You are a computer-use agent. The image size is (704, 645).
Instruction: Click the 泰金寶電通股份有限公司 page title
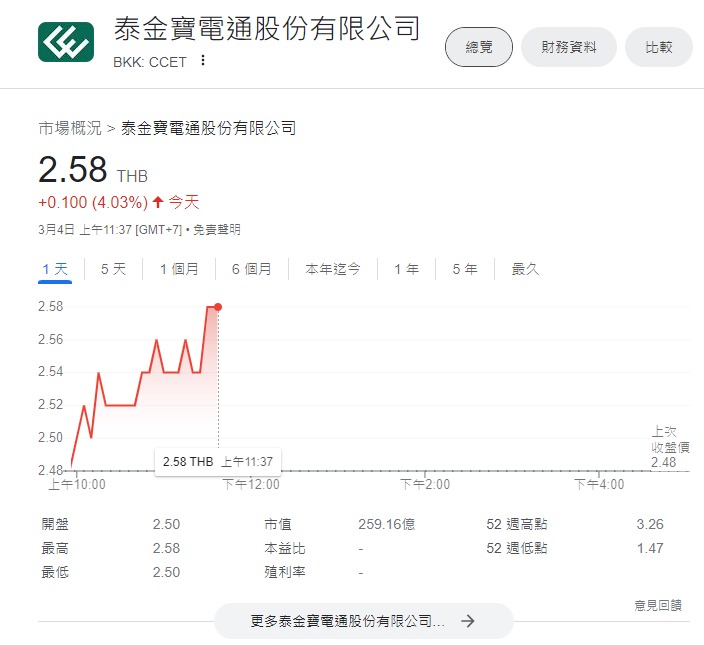[267, 28]
